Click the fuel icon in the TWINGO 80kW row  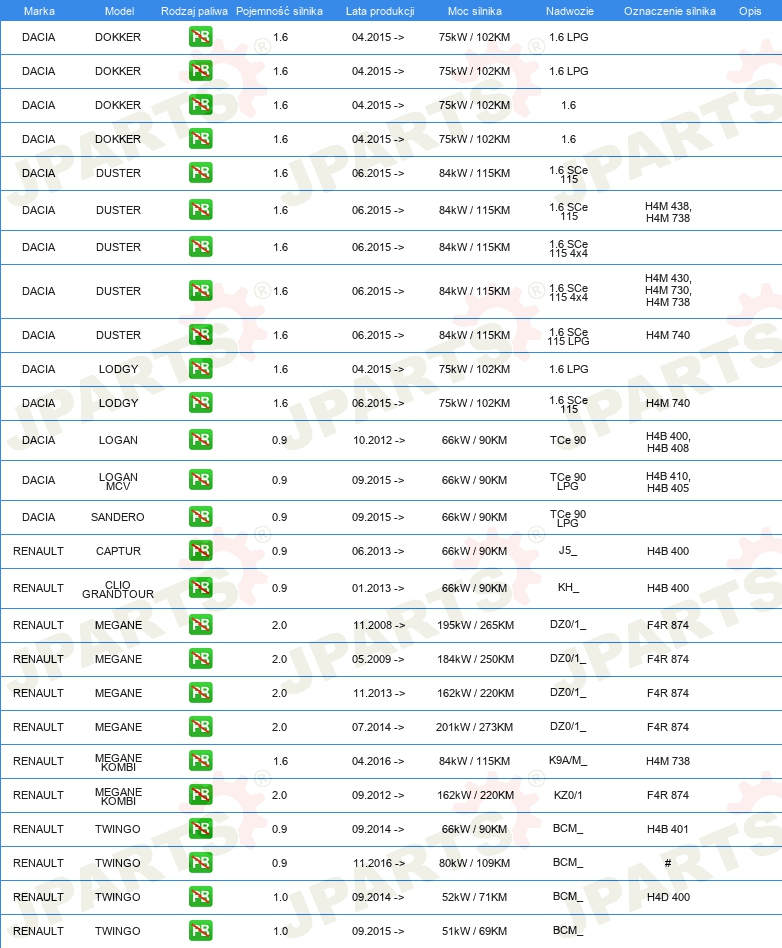tap(200, 862)
